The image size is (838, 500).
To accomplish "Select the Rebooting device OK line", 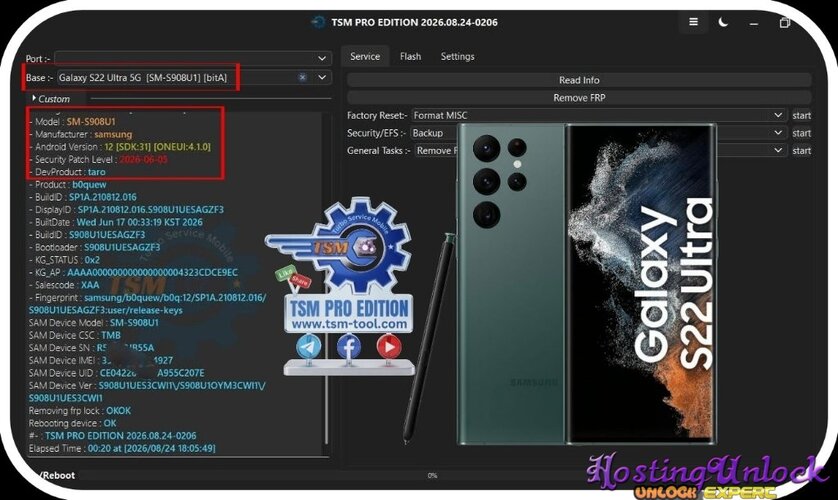I will (x=73, y=423).
